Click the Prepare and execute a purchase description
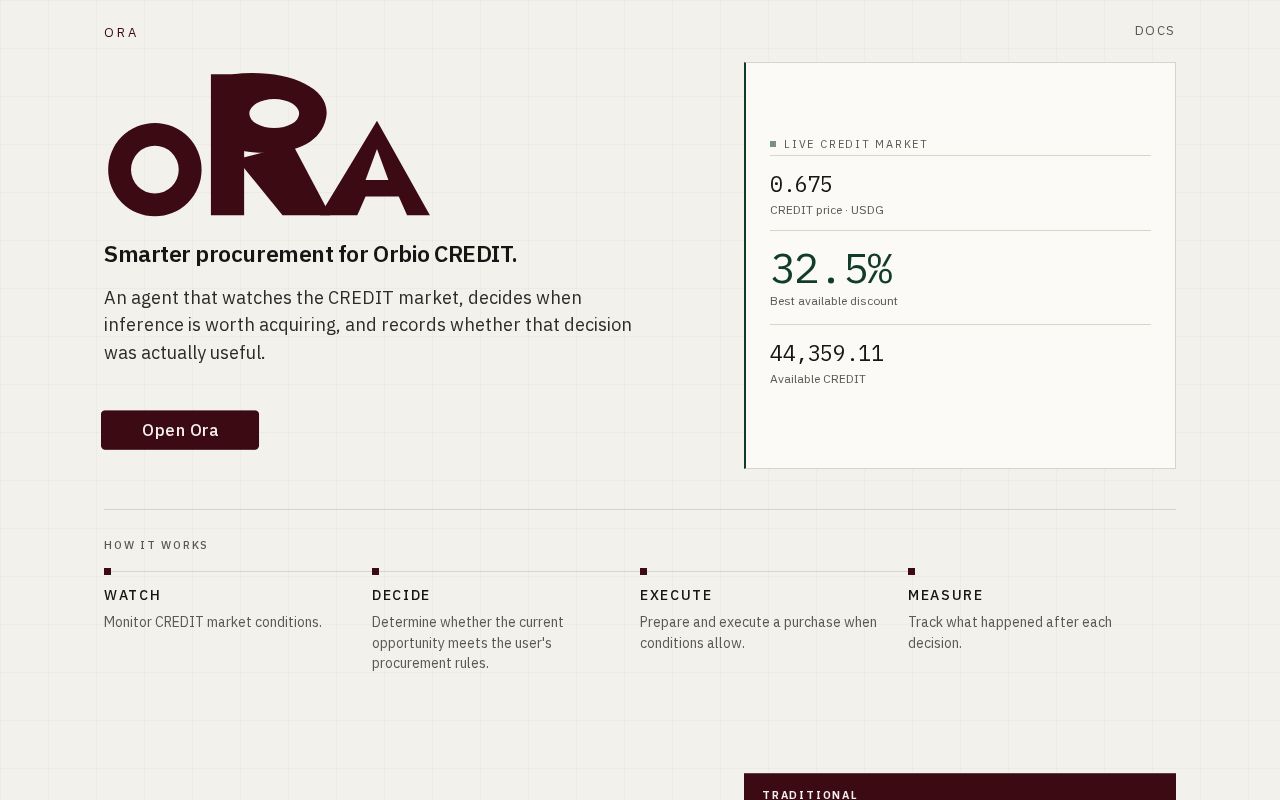The image size is (1280, 800). tap(758, 632)
